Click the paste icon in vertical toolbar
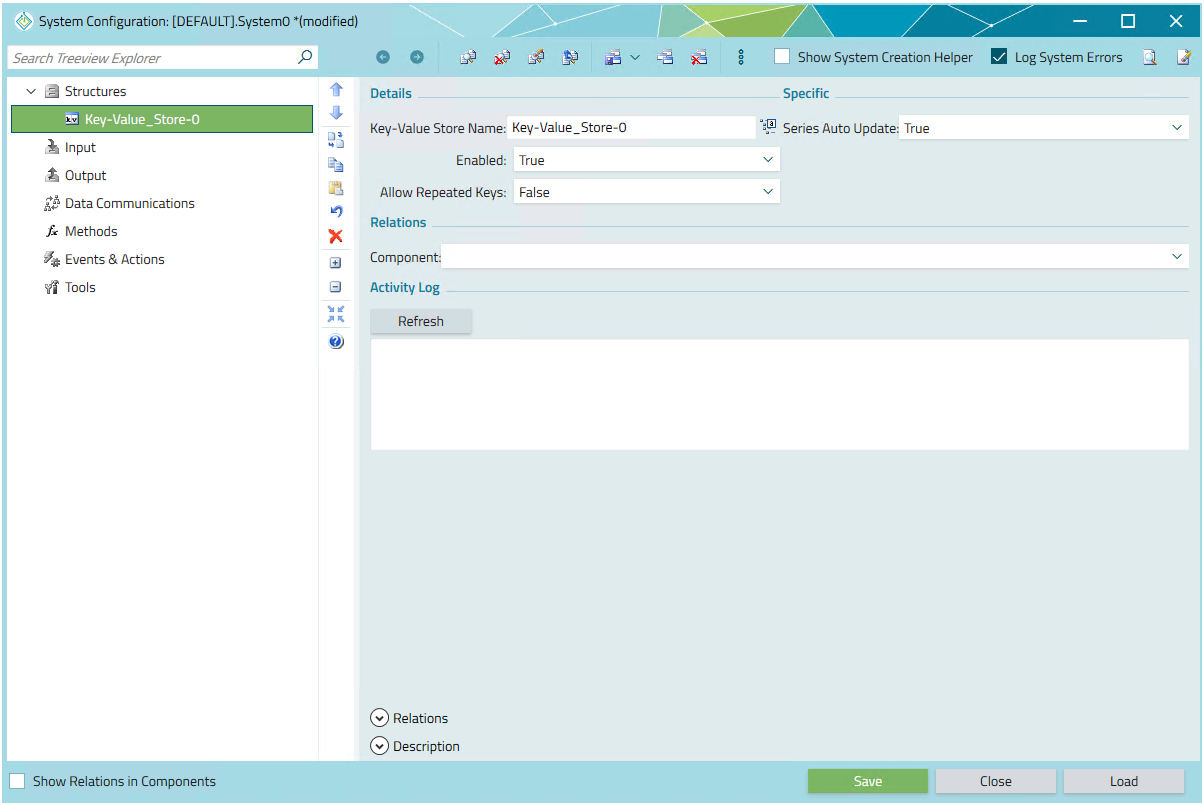 pos(336,188)
